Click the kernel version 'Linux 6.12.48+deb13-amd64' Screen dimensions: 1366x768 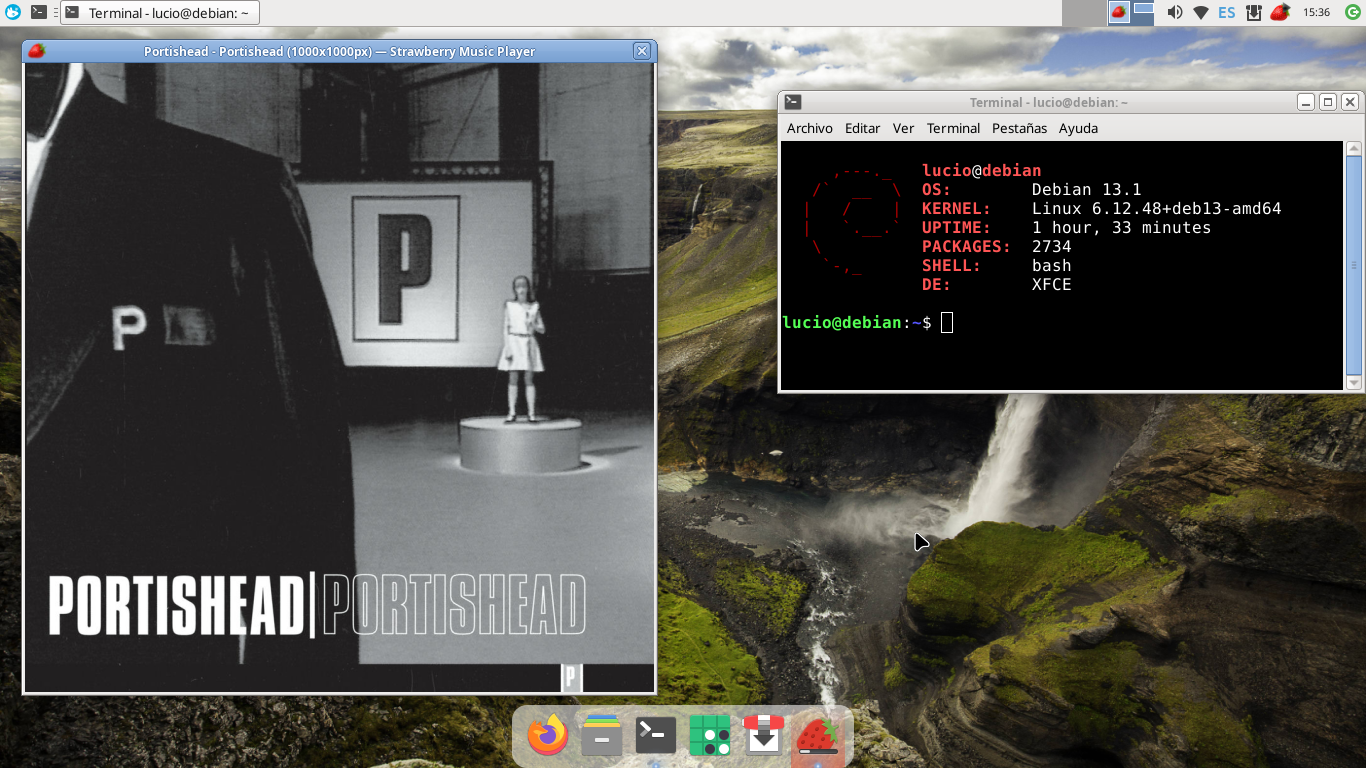(x=1156, y=208)
